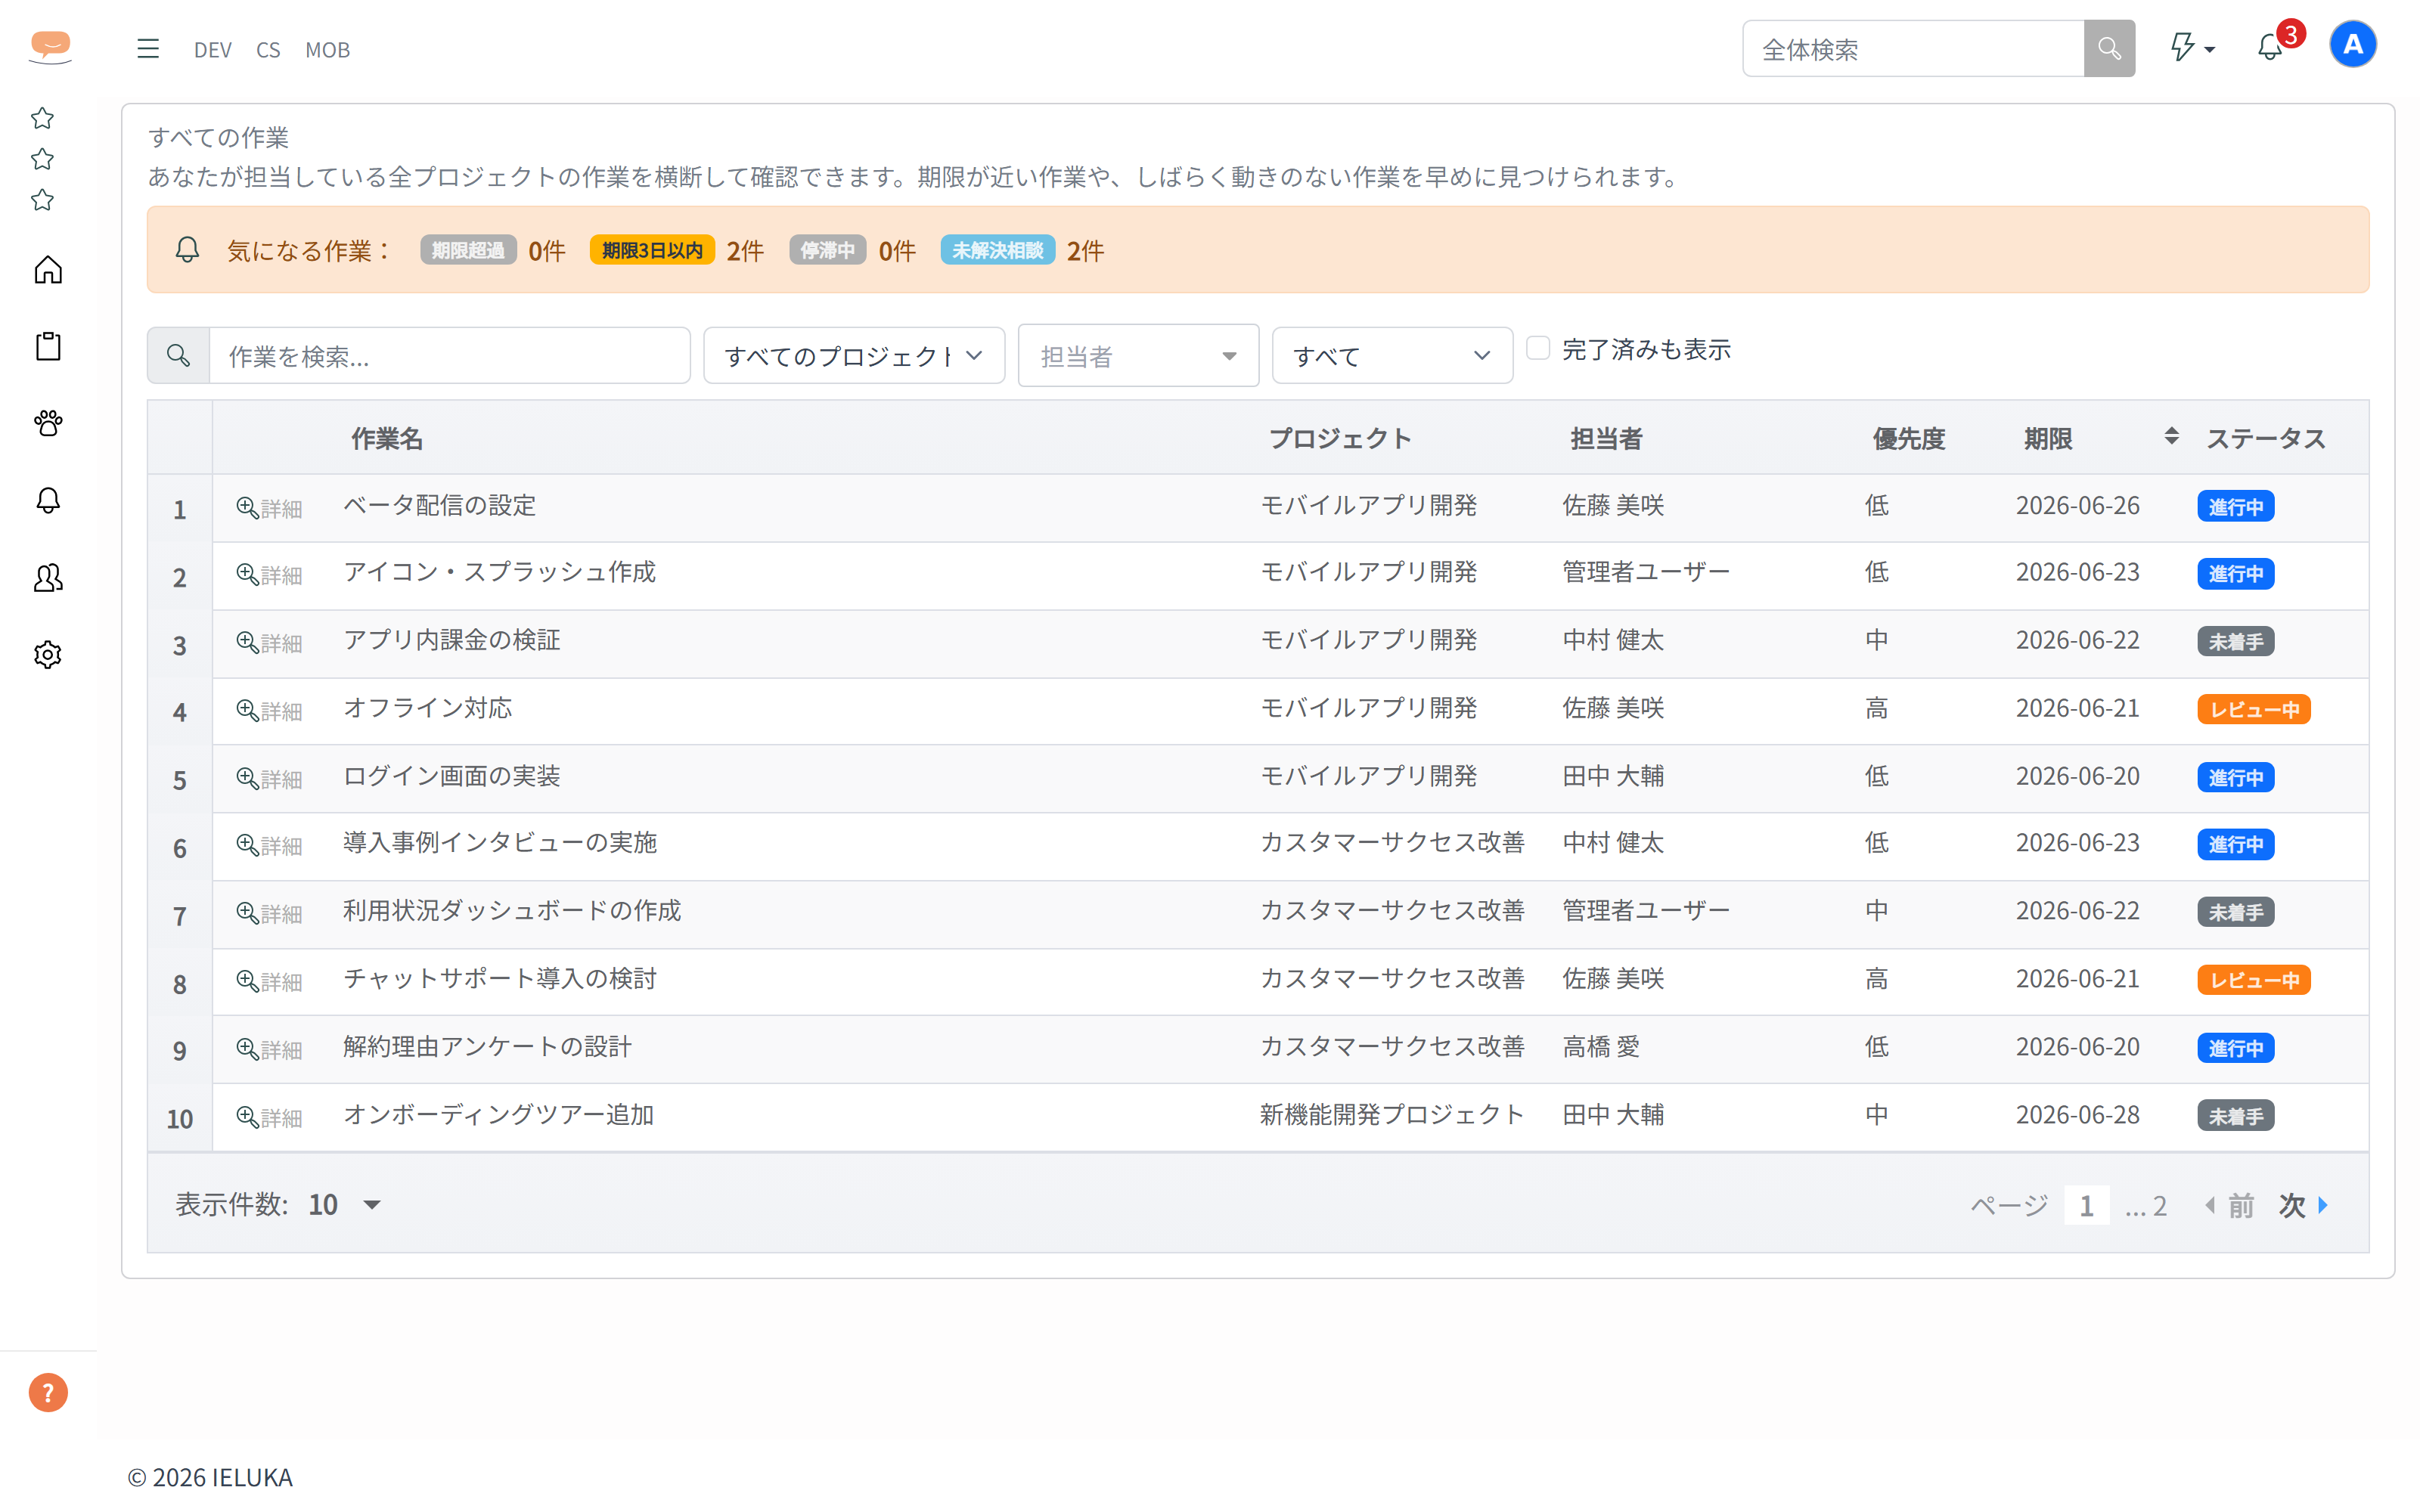Click page number 1
The image size is (2420, 1512).
pos(2087,1205)
